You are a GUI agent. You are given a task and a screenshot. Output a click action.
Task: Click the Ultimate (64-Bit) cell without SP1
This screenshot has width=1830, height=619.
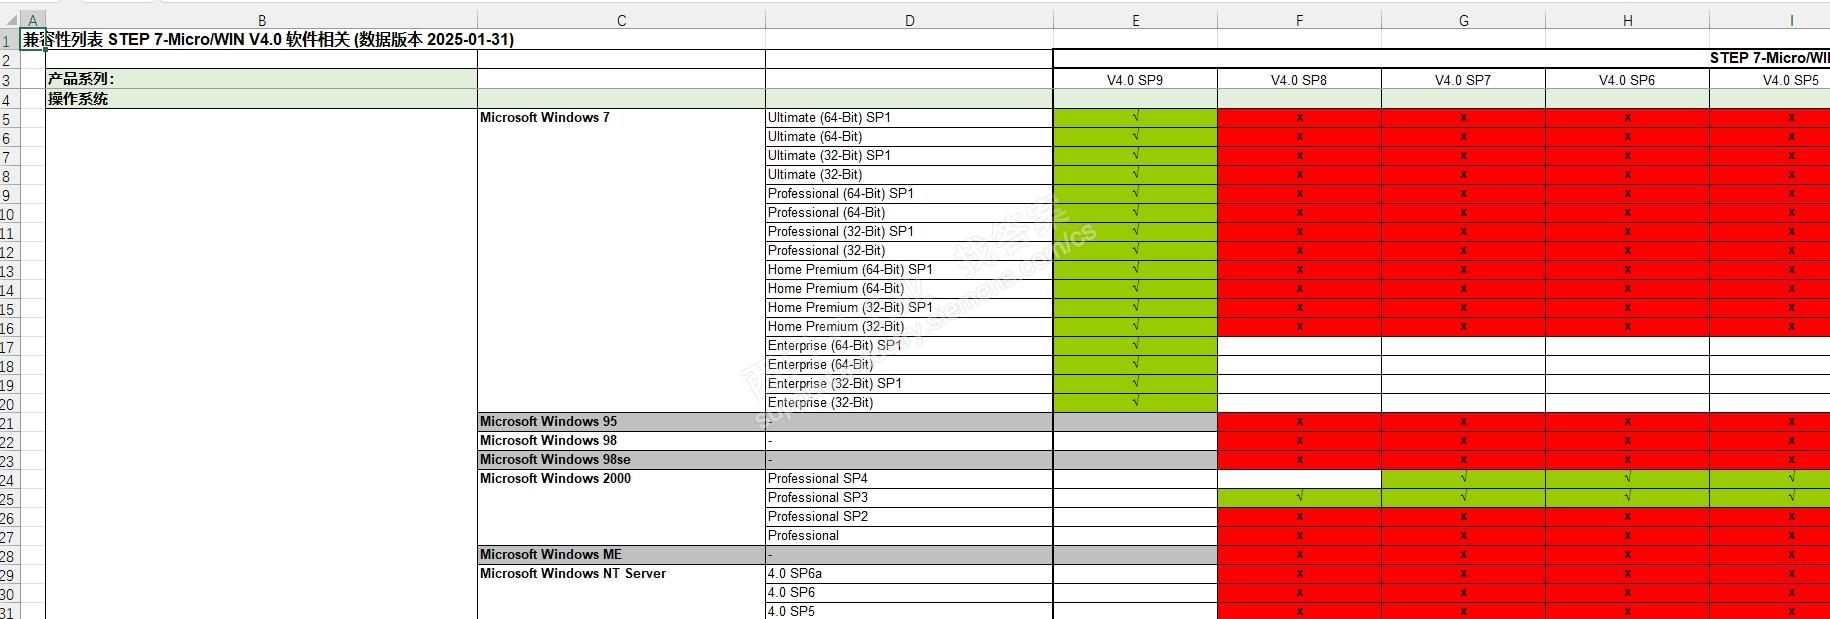click(909, 137)
